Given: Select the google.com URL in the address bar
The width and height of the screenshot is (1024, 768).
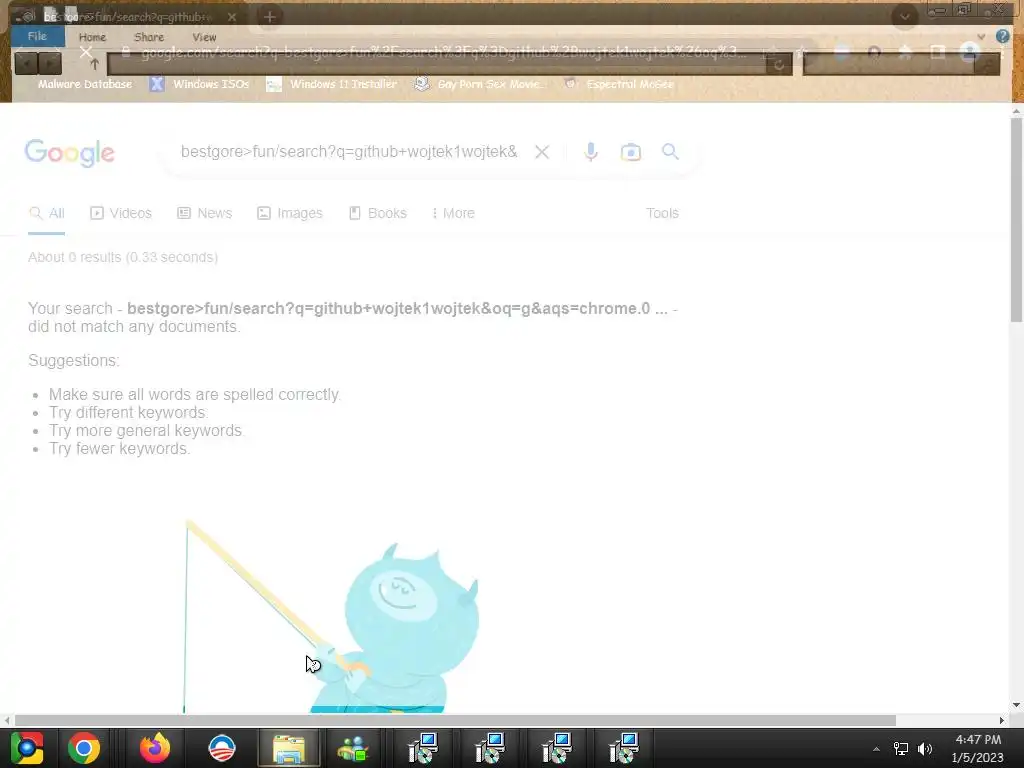Looking at the screenshot, I should [443, 53].
